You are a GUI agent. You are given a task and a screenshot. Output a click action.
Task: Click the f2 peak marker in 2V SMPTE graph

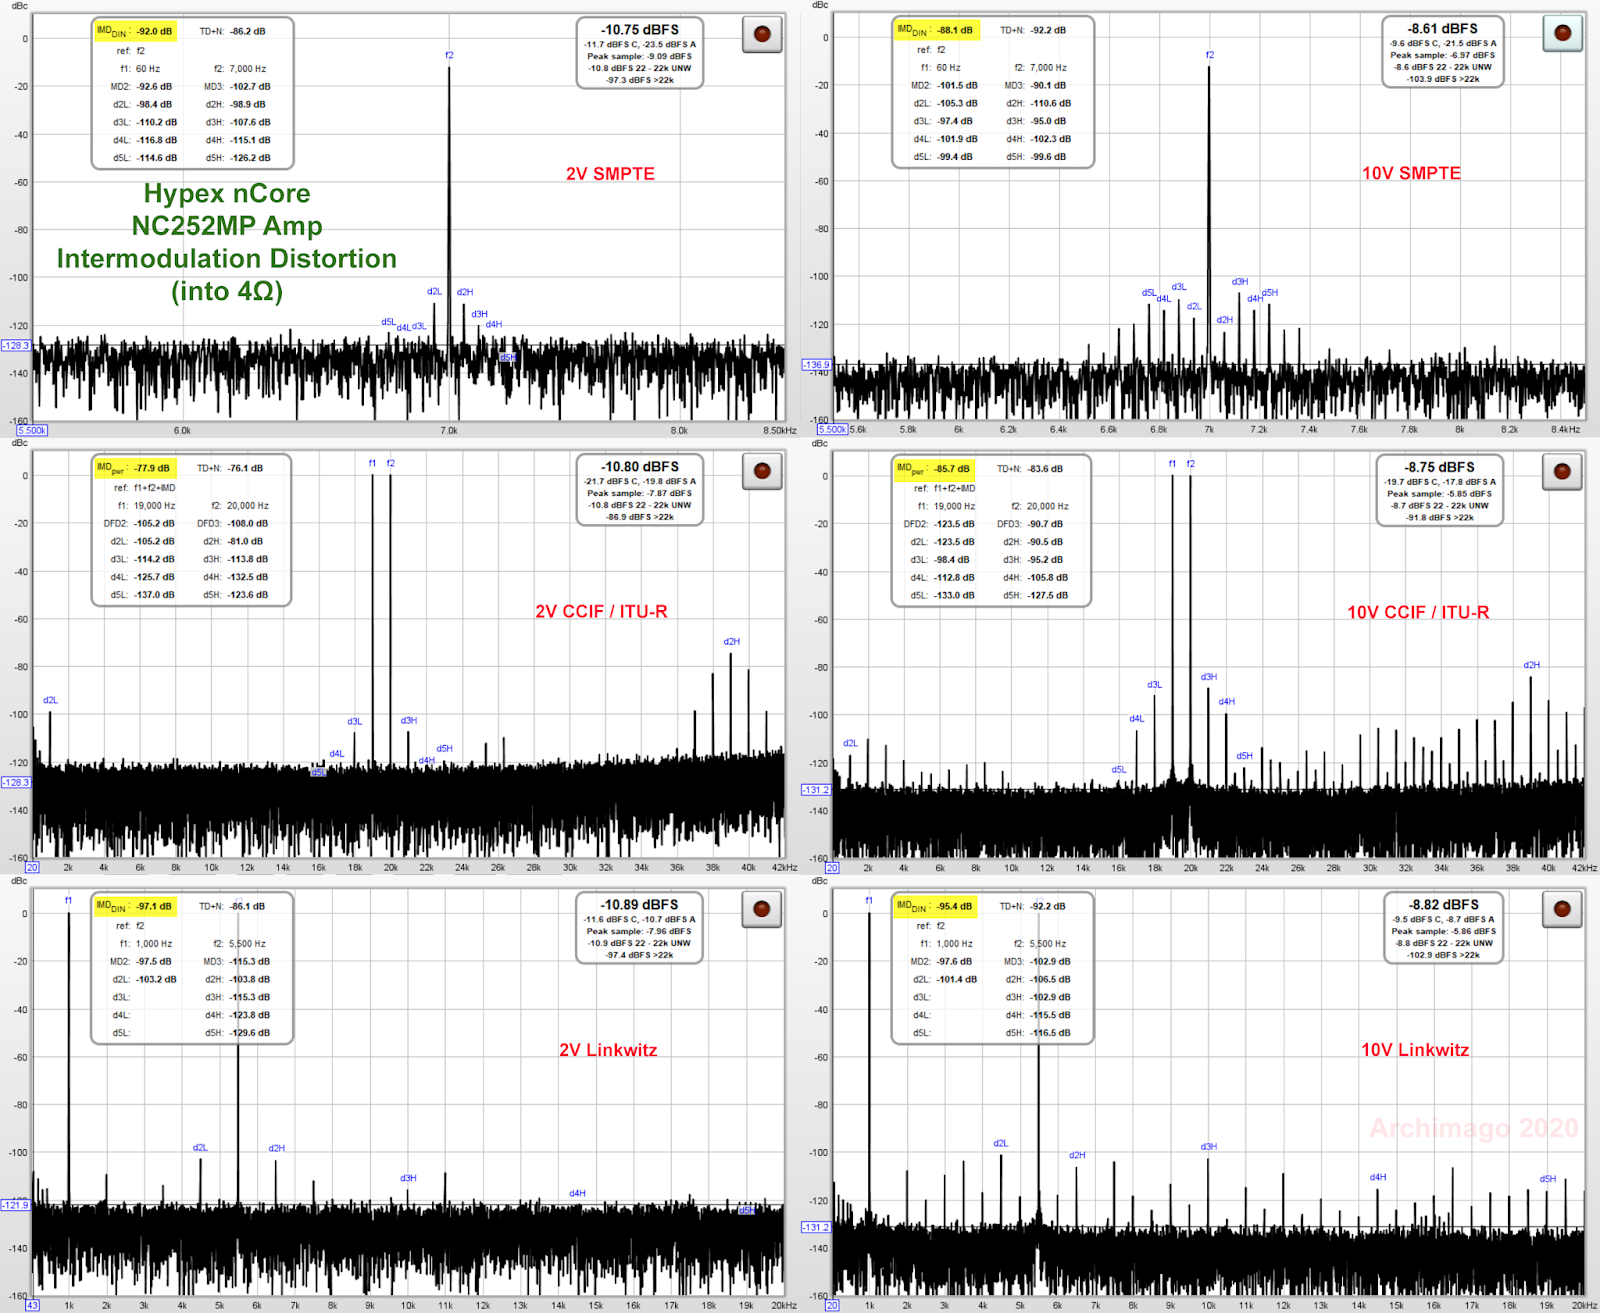[x=449, y=56]
